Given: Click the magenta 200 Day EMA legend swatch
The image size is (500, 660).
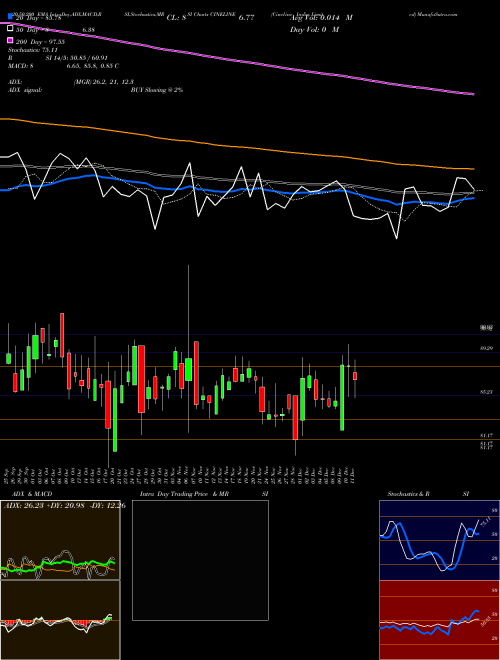Looking at the screenshot, I should (10, 41).
